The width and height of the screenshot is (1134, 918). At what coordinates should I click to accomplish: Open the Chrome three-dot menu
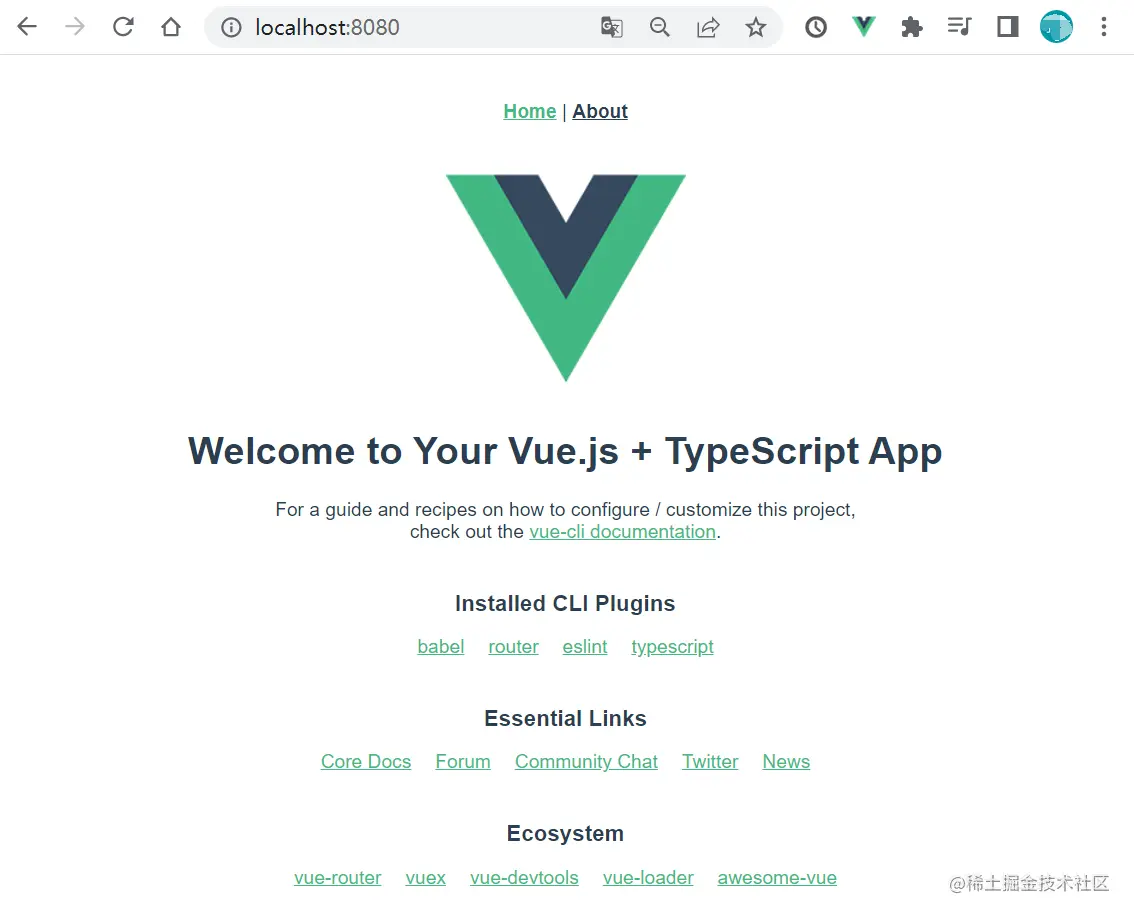[x=1104, y=27]
